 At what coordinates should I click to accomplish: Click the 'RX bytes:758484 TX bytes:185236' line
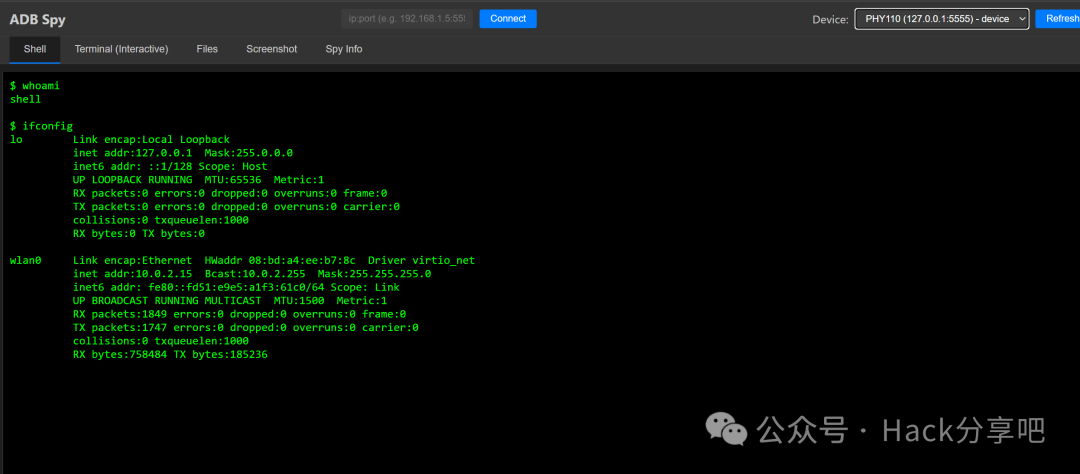pyautogui.click(x=170, y=354)
